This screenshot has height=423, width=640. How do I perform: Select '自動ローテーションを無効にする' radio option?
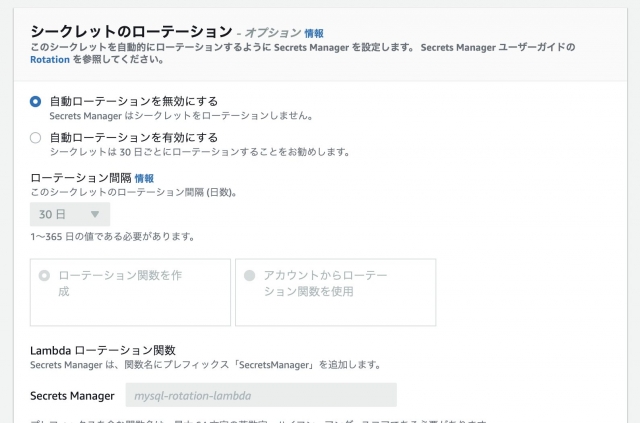(36, 101)
